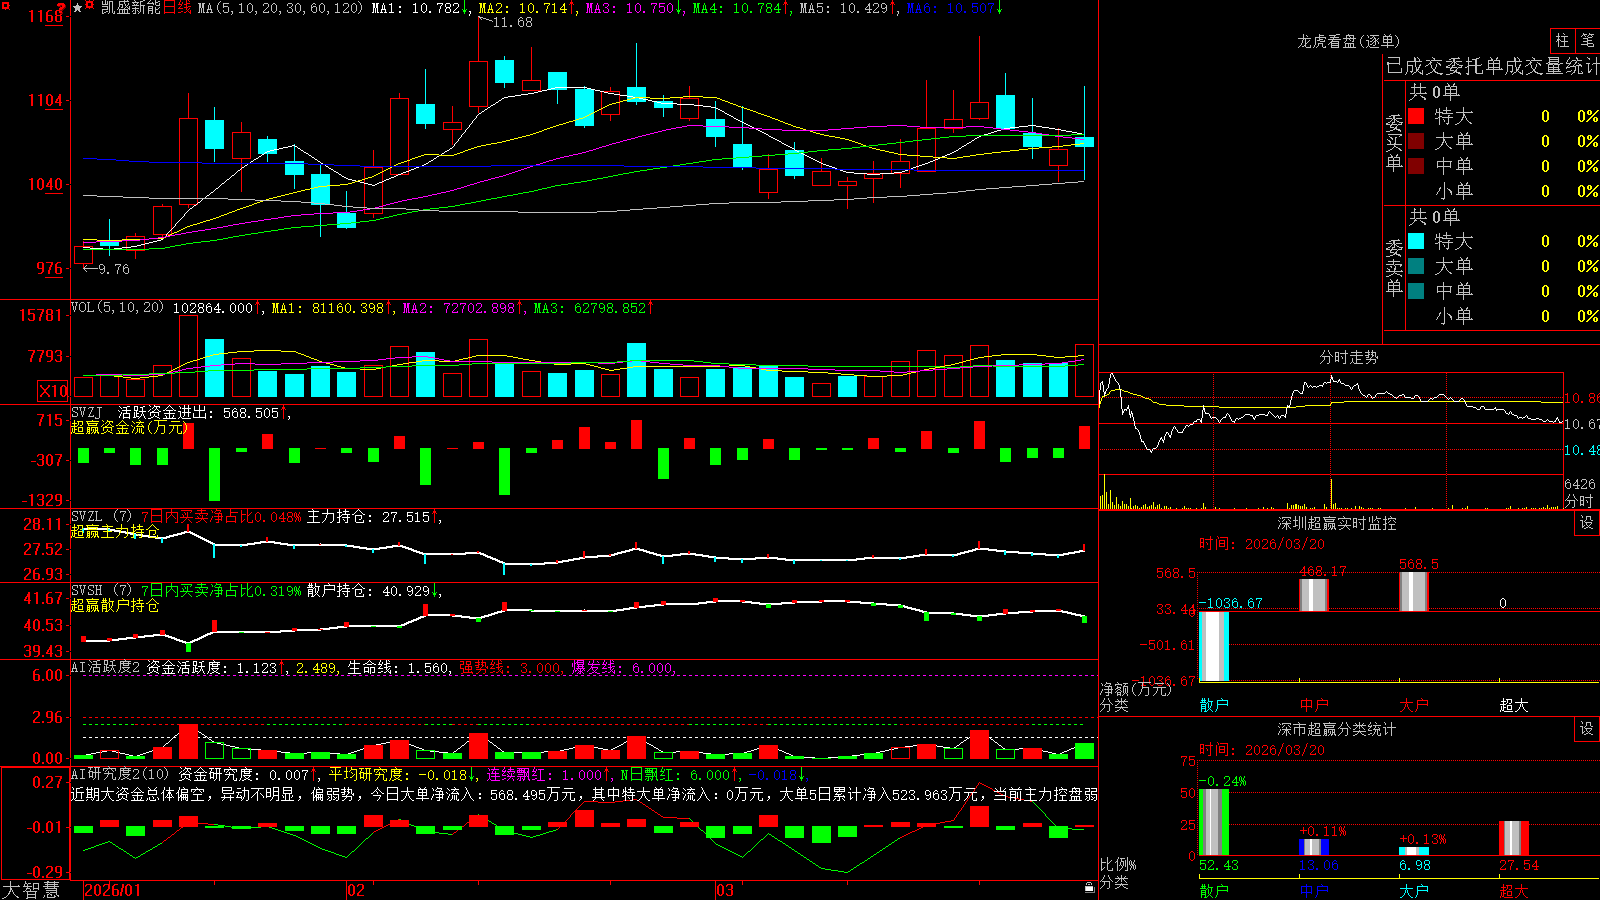Screen dimensions: 1600x900
Task: Click the VOL(5,10,20) indicator label
Action: (117, 307)
